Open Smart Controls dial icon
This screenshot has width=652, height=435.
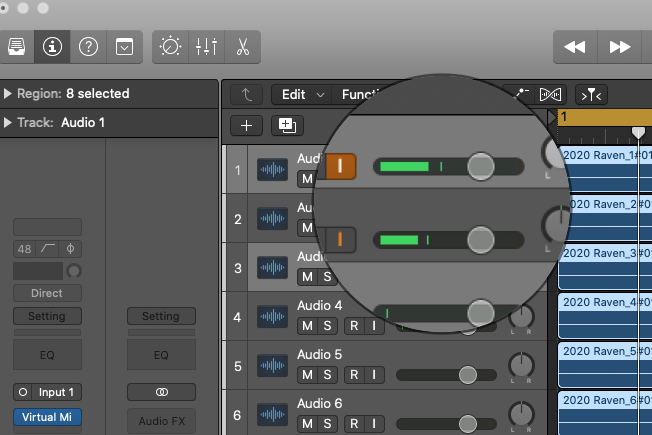point(170,47)
